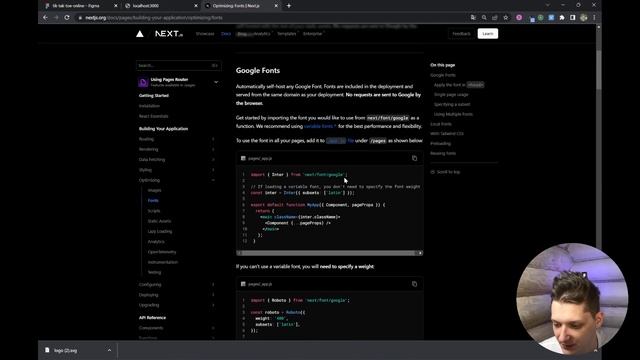
Task: Open OpenTelemetry in sidebar
Action: click(x=162, y=252)
